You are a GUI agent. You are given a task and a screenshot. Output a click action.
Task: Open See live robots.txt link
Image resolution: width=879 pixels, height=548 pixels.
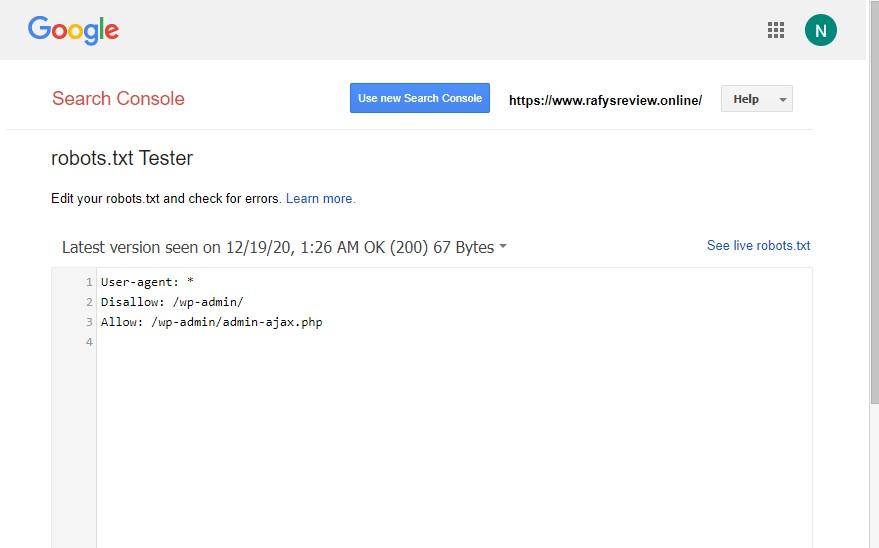758,245
